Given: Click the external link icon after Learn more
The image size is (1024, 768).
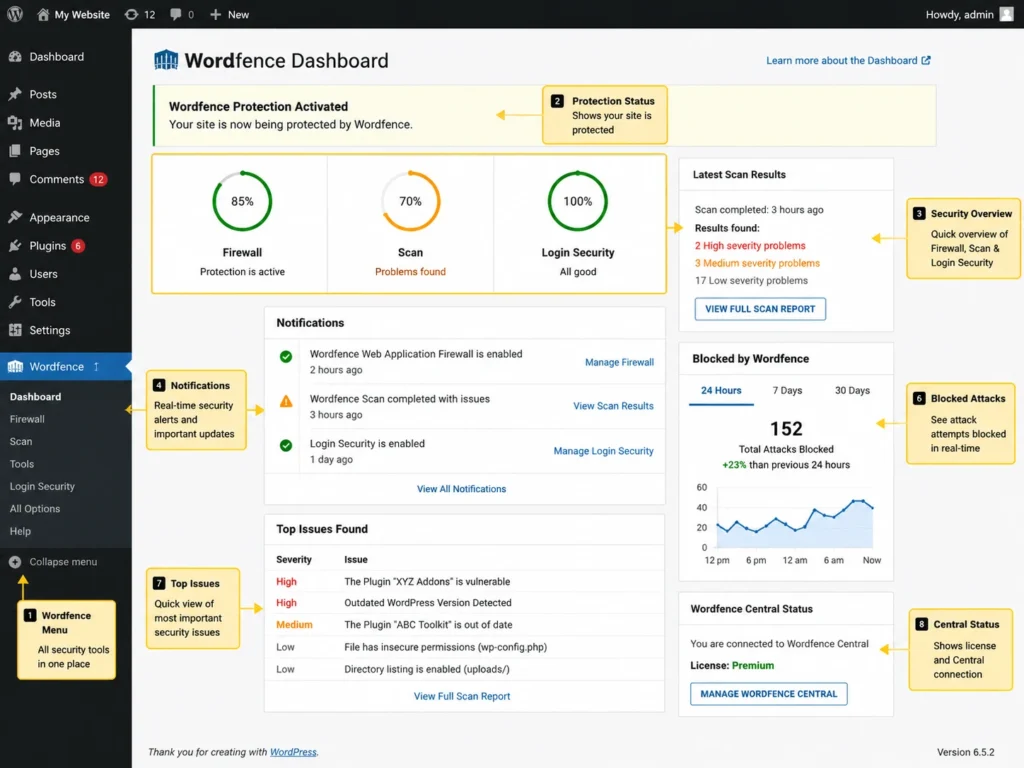Looking at the screenshot, I should [926, 60].
